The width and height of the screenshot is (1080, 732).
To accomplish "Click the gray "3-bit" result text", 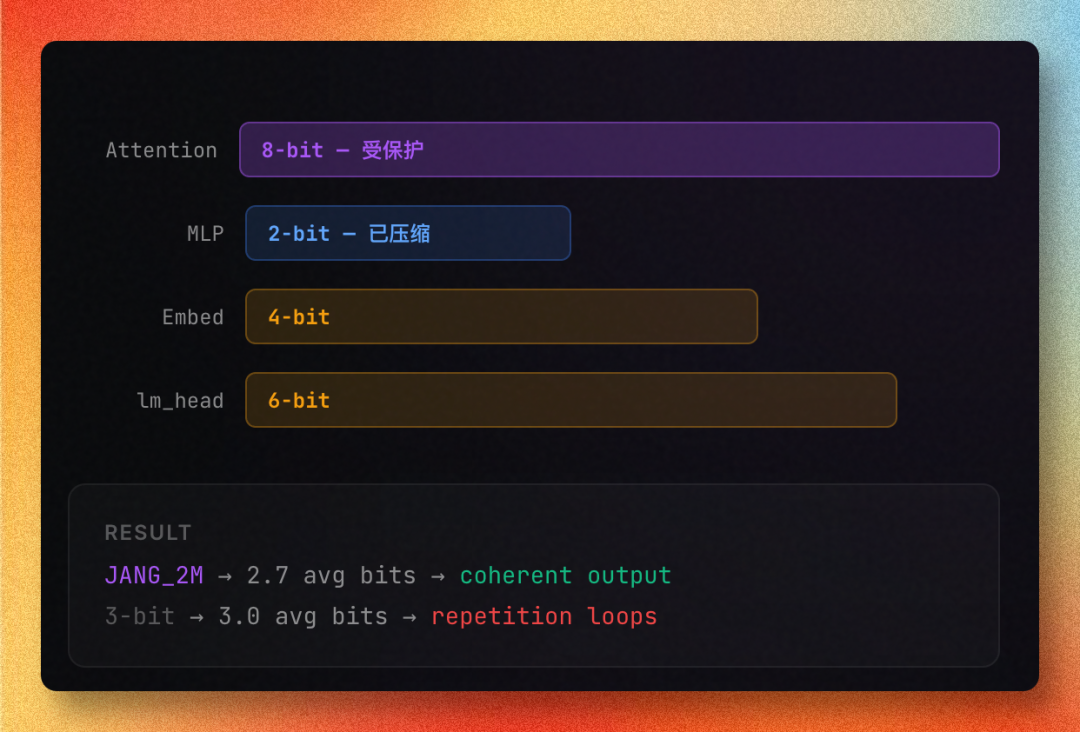I will [x=140, y=616].
